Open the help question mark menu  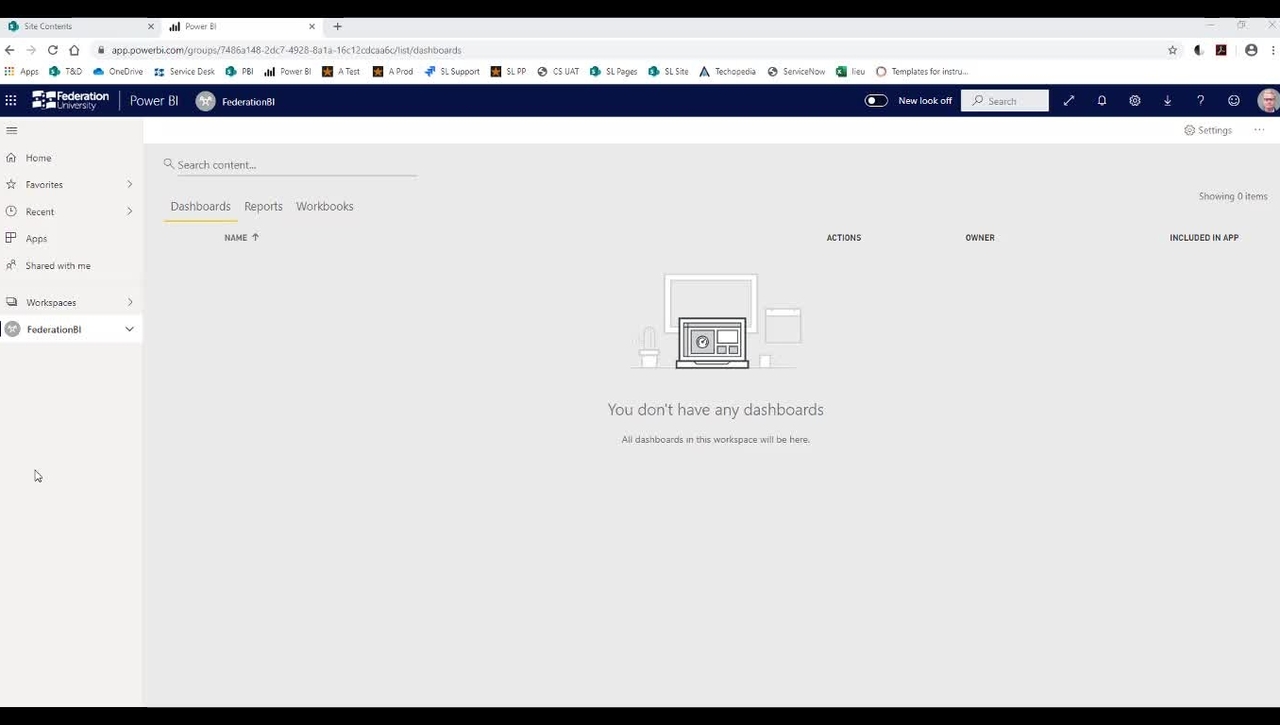[1200, 101]
